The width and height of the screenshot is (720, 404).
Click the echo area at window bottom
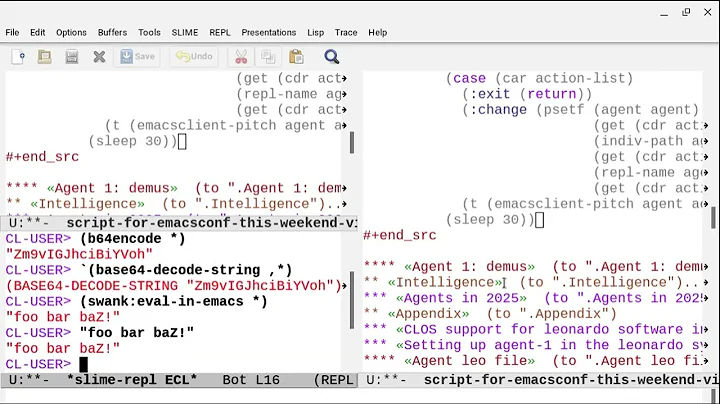tap(356, 396)
